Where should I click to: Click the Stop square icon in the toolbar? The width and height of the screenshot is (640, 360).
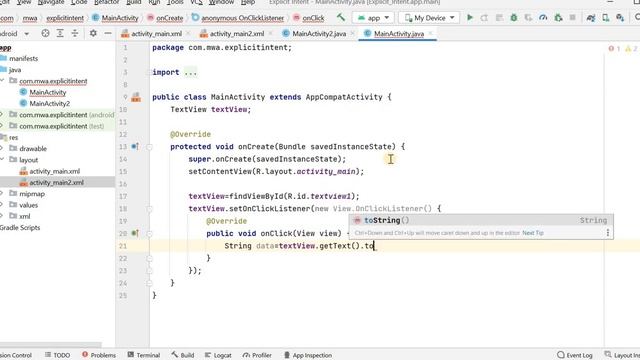573,18
